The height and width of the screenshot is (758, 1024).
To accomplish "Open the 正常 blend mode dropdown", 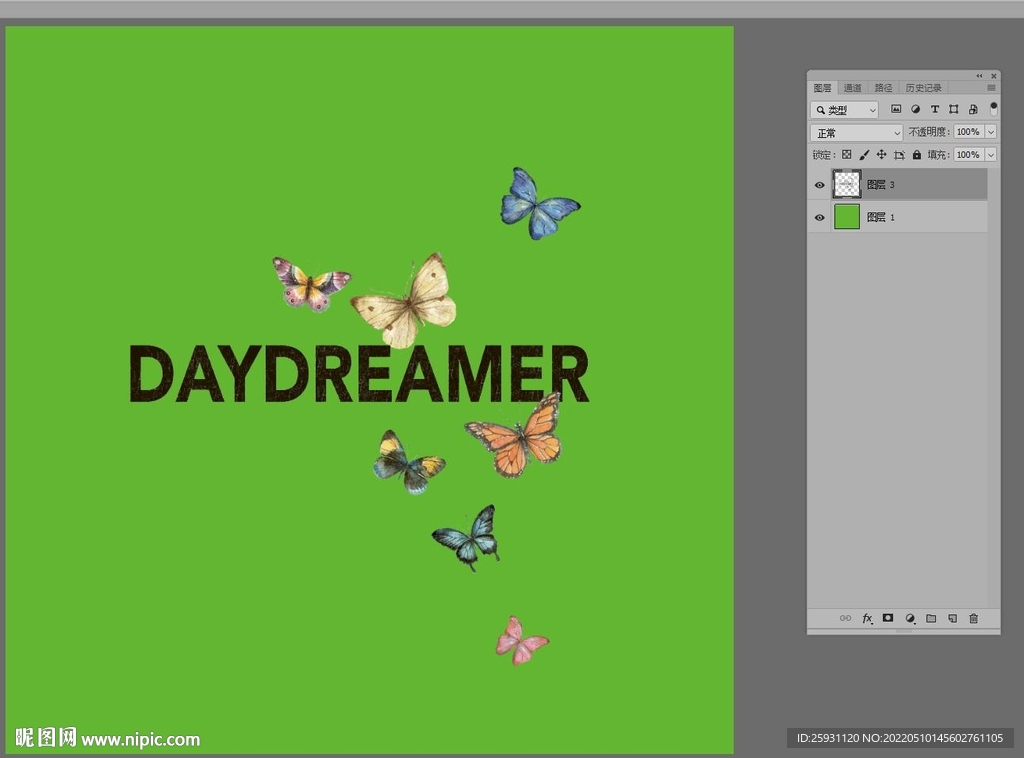I will 856,133.
